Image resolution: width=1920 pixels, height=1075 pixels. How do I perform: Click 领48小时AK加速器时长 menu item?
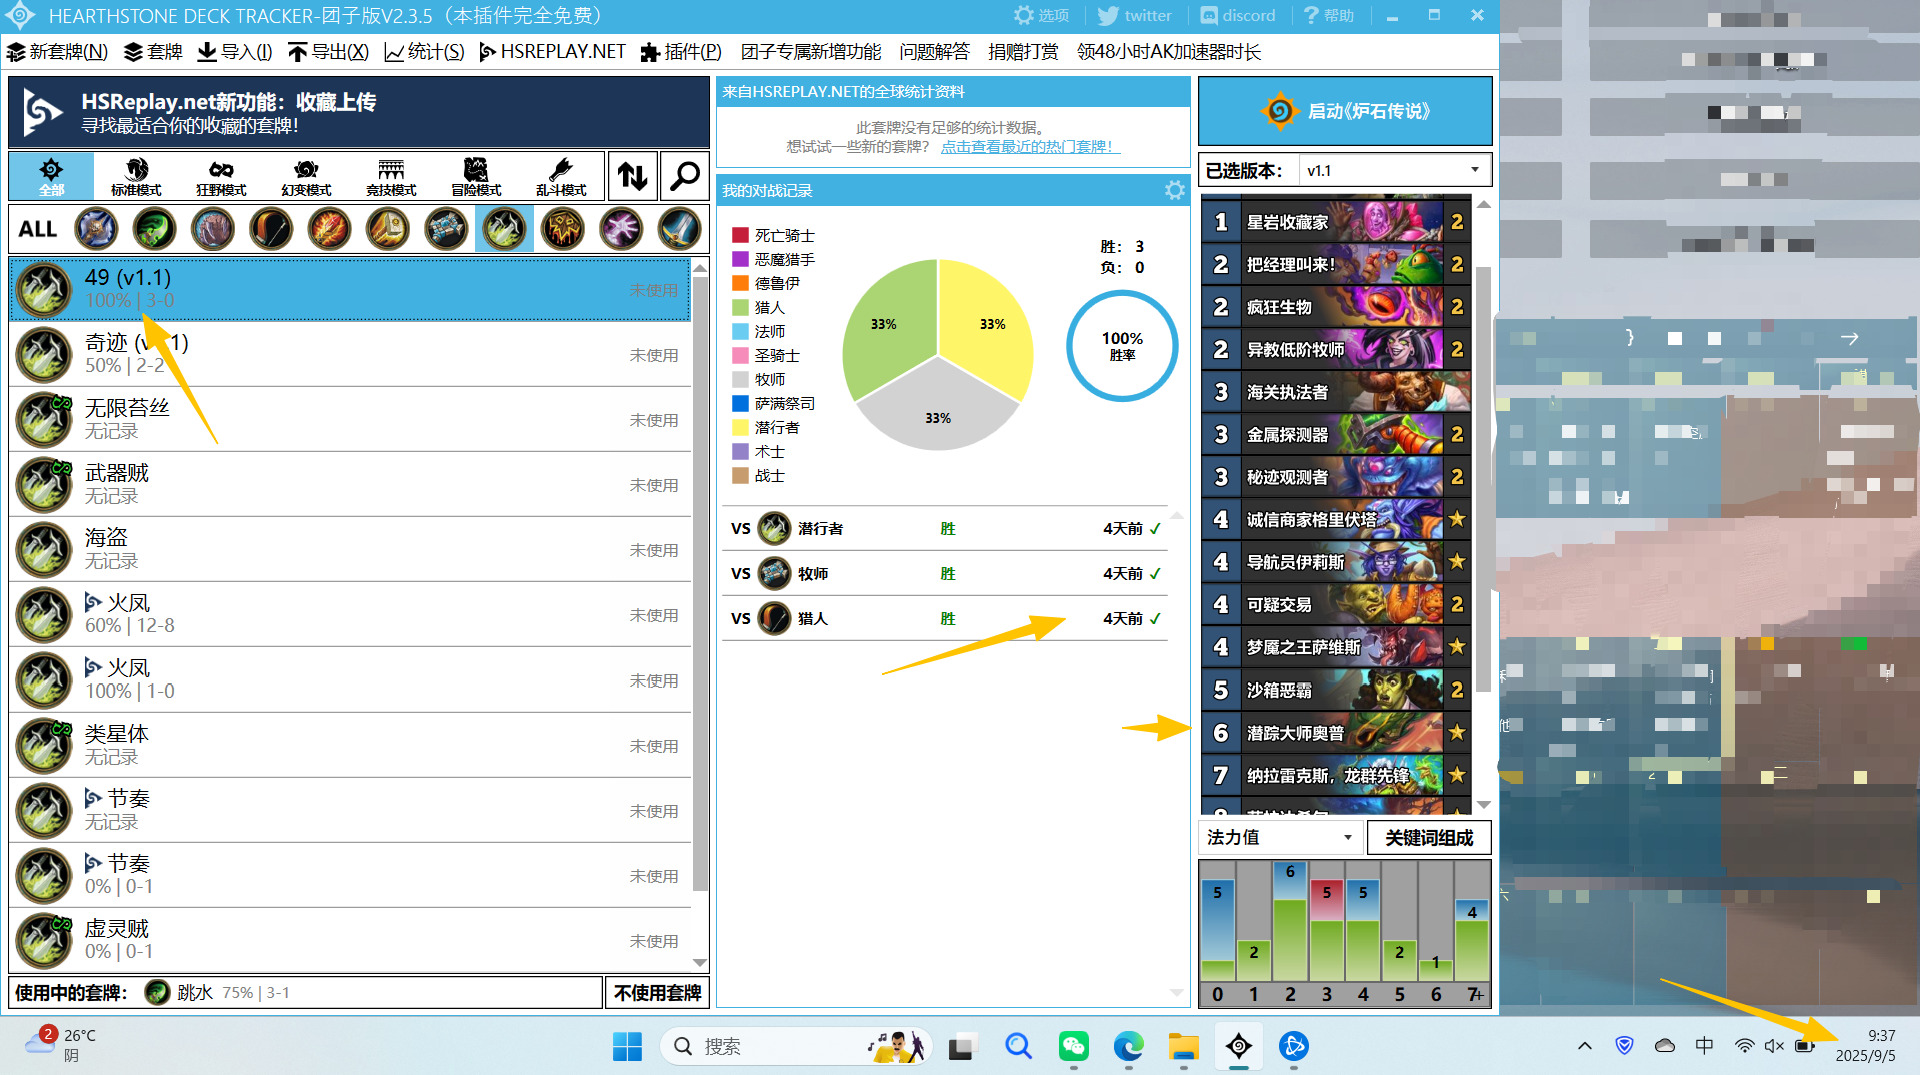pos(1168,52)
